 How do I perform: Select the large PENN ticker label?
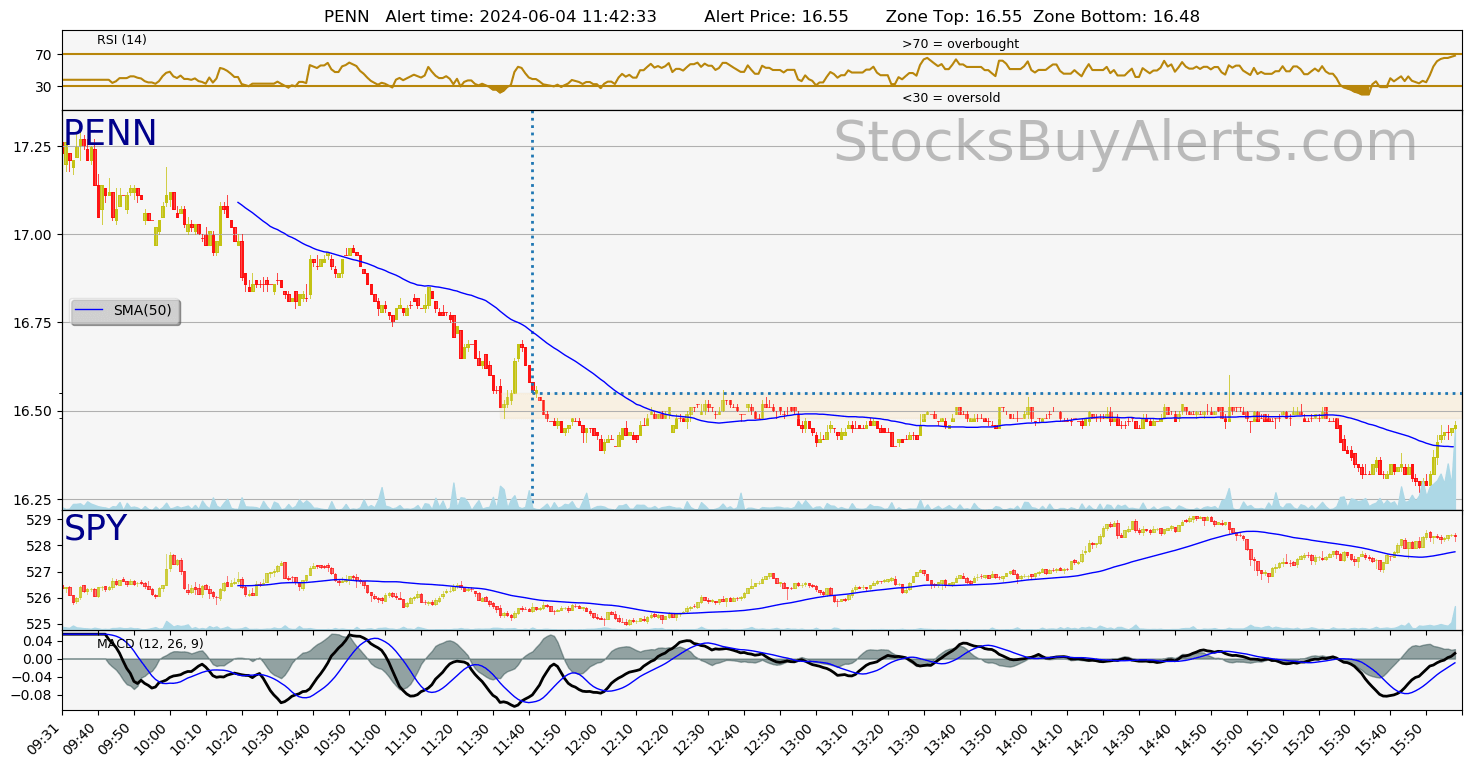pos(110,134)
